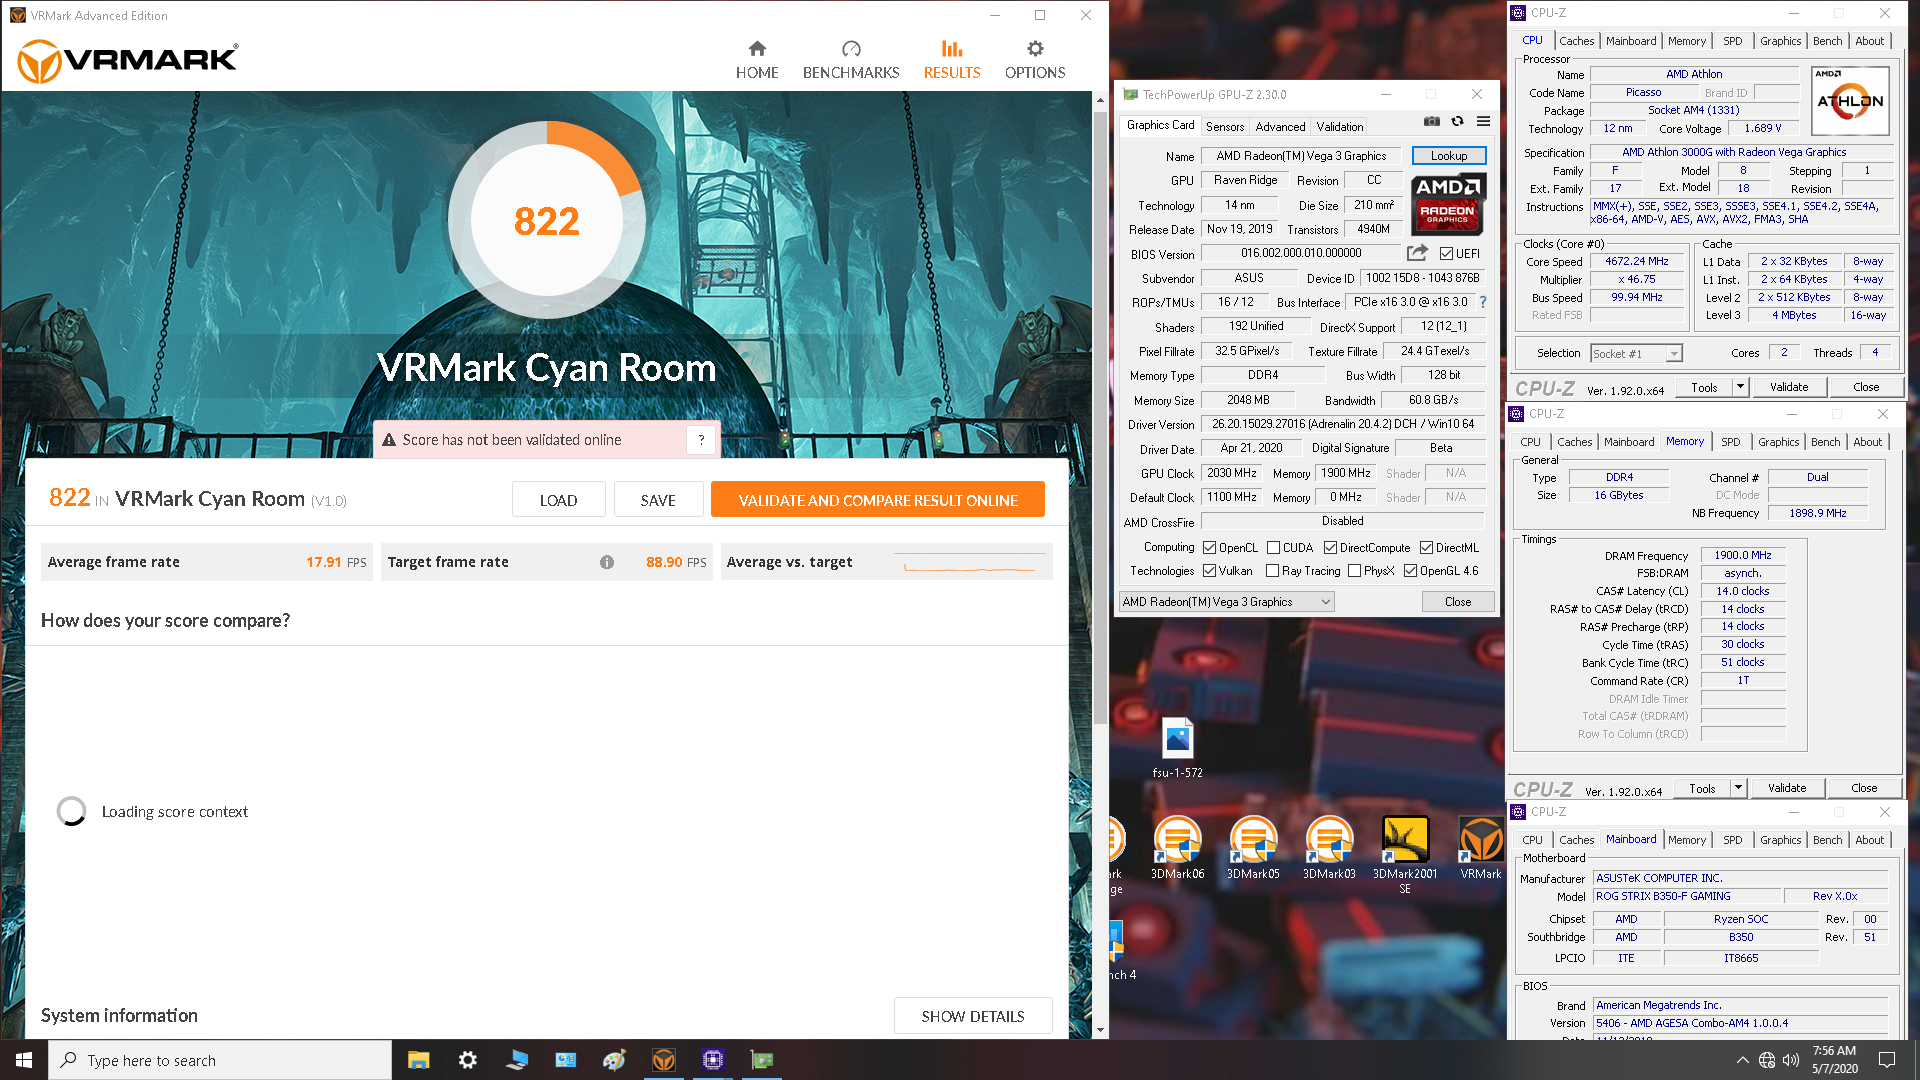Click VALIDATE AND COMPARE RESULT ONLINE

878,500
